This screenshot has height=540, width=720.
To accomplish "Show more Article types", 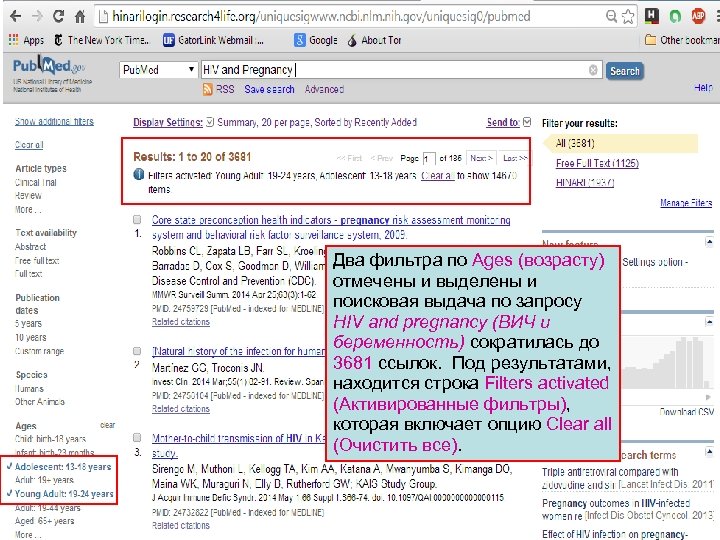I will [28, 209].
